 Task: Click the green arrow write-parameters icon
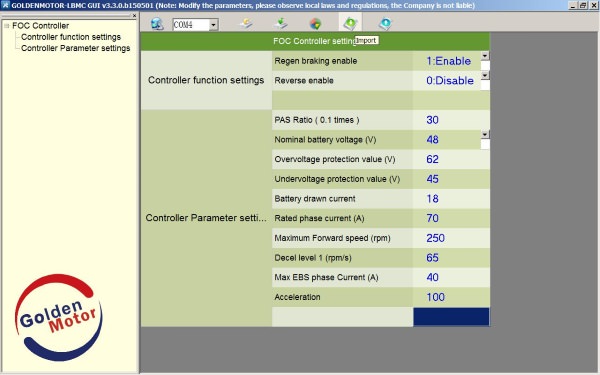pyautogui.click(x=281, y=24)
